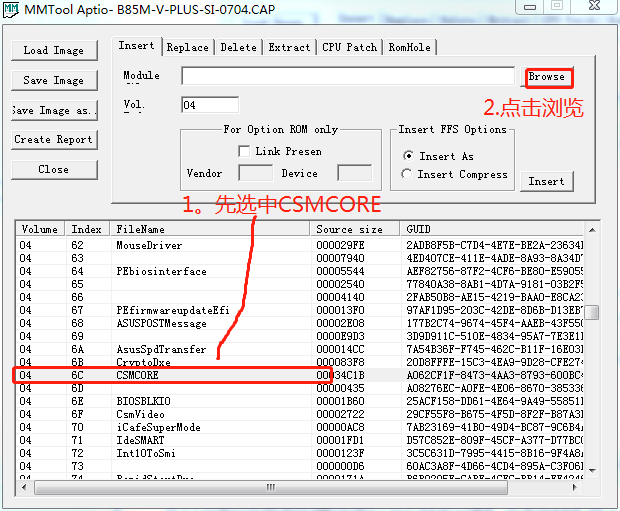Click the Create Report button
620x511 pixels.
(x=54, y=140)
